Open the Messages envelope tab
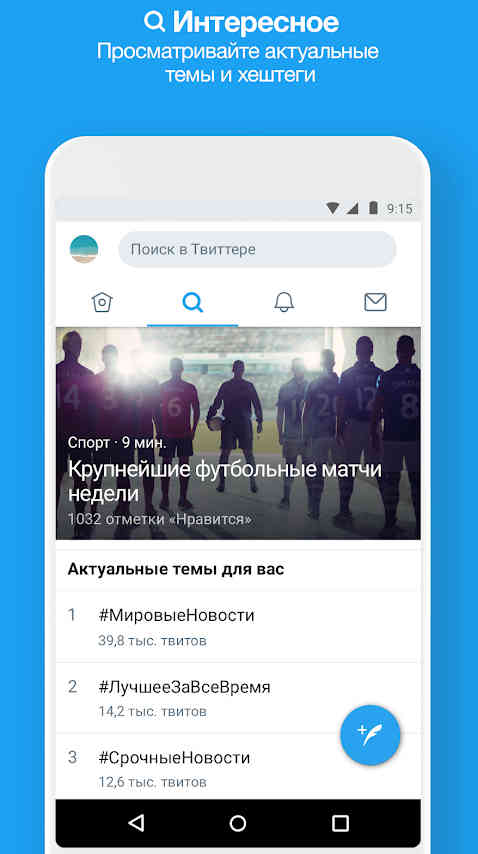 pos(375,302)
